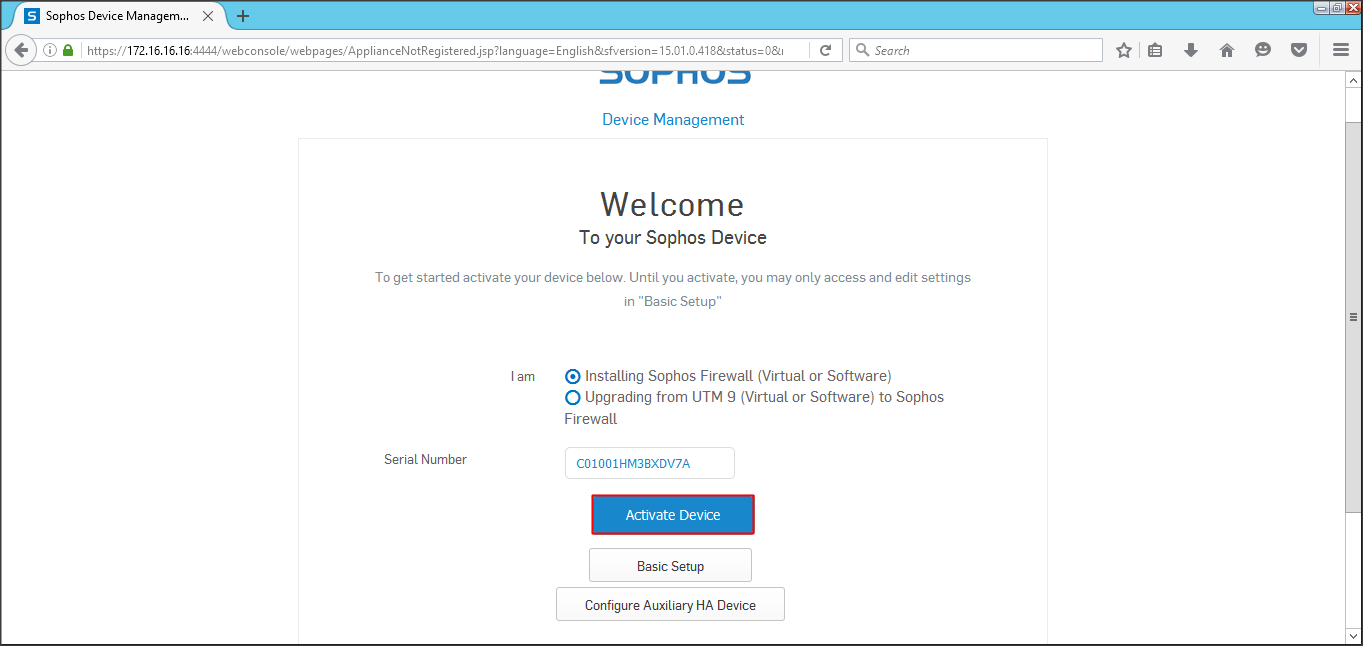1363x646 pixels.
Task: Open a new tab with plus button
Action: [x=243, y=16]
